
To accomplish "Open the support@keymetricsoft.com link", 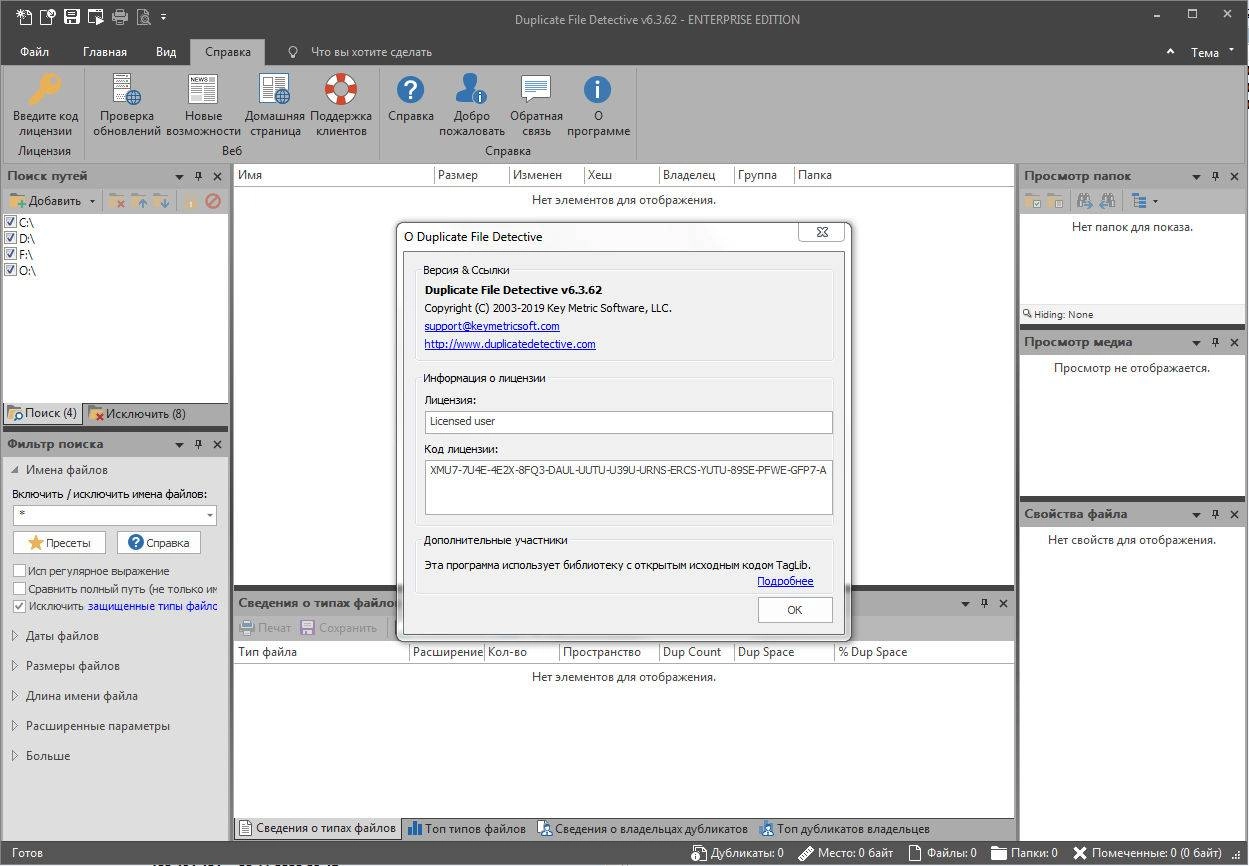I will [492, 326].
